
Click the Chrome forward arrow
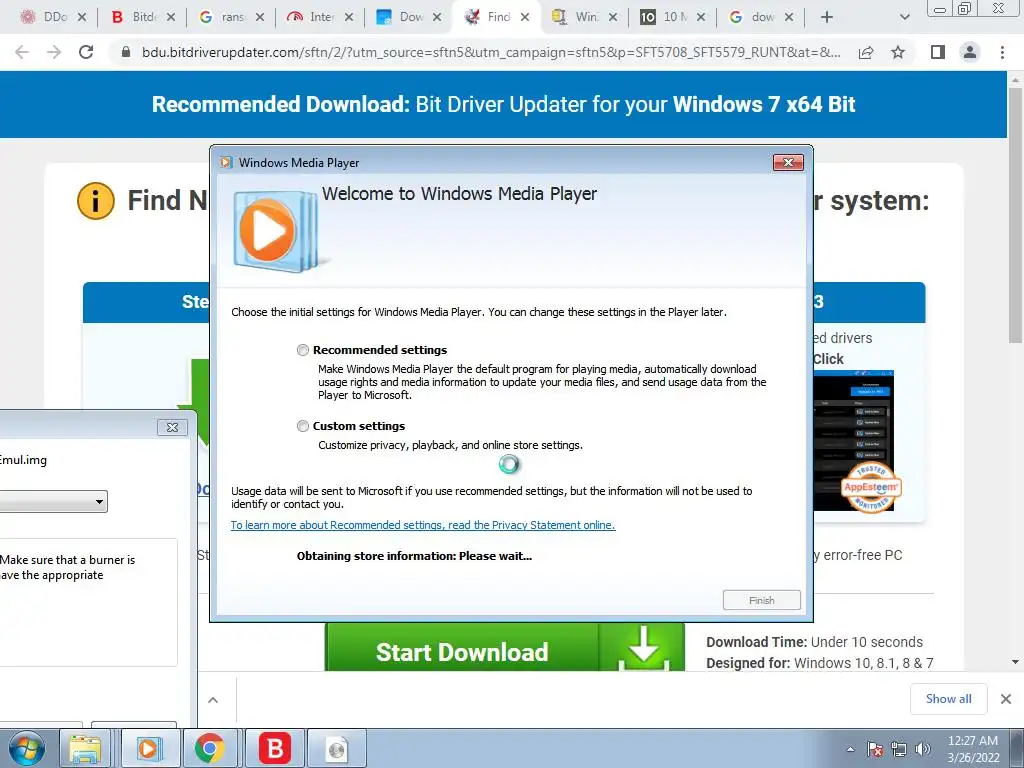click(54, 52)
